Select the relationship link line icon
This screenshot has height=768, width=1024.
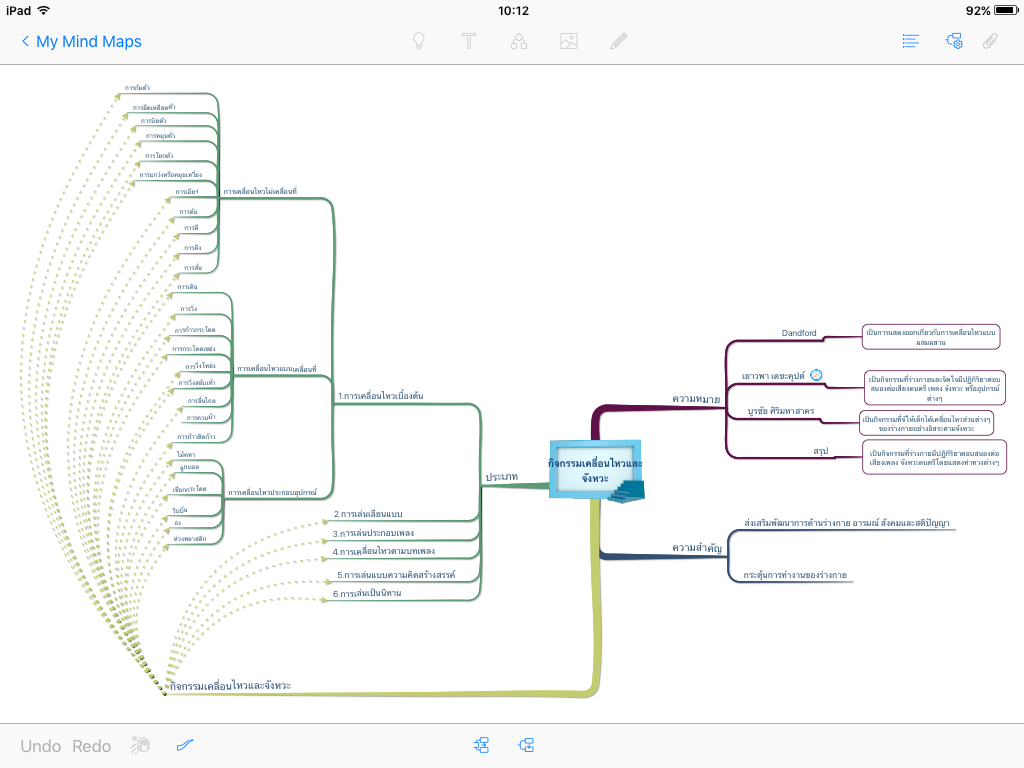point(184,745)
